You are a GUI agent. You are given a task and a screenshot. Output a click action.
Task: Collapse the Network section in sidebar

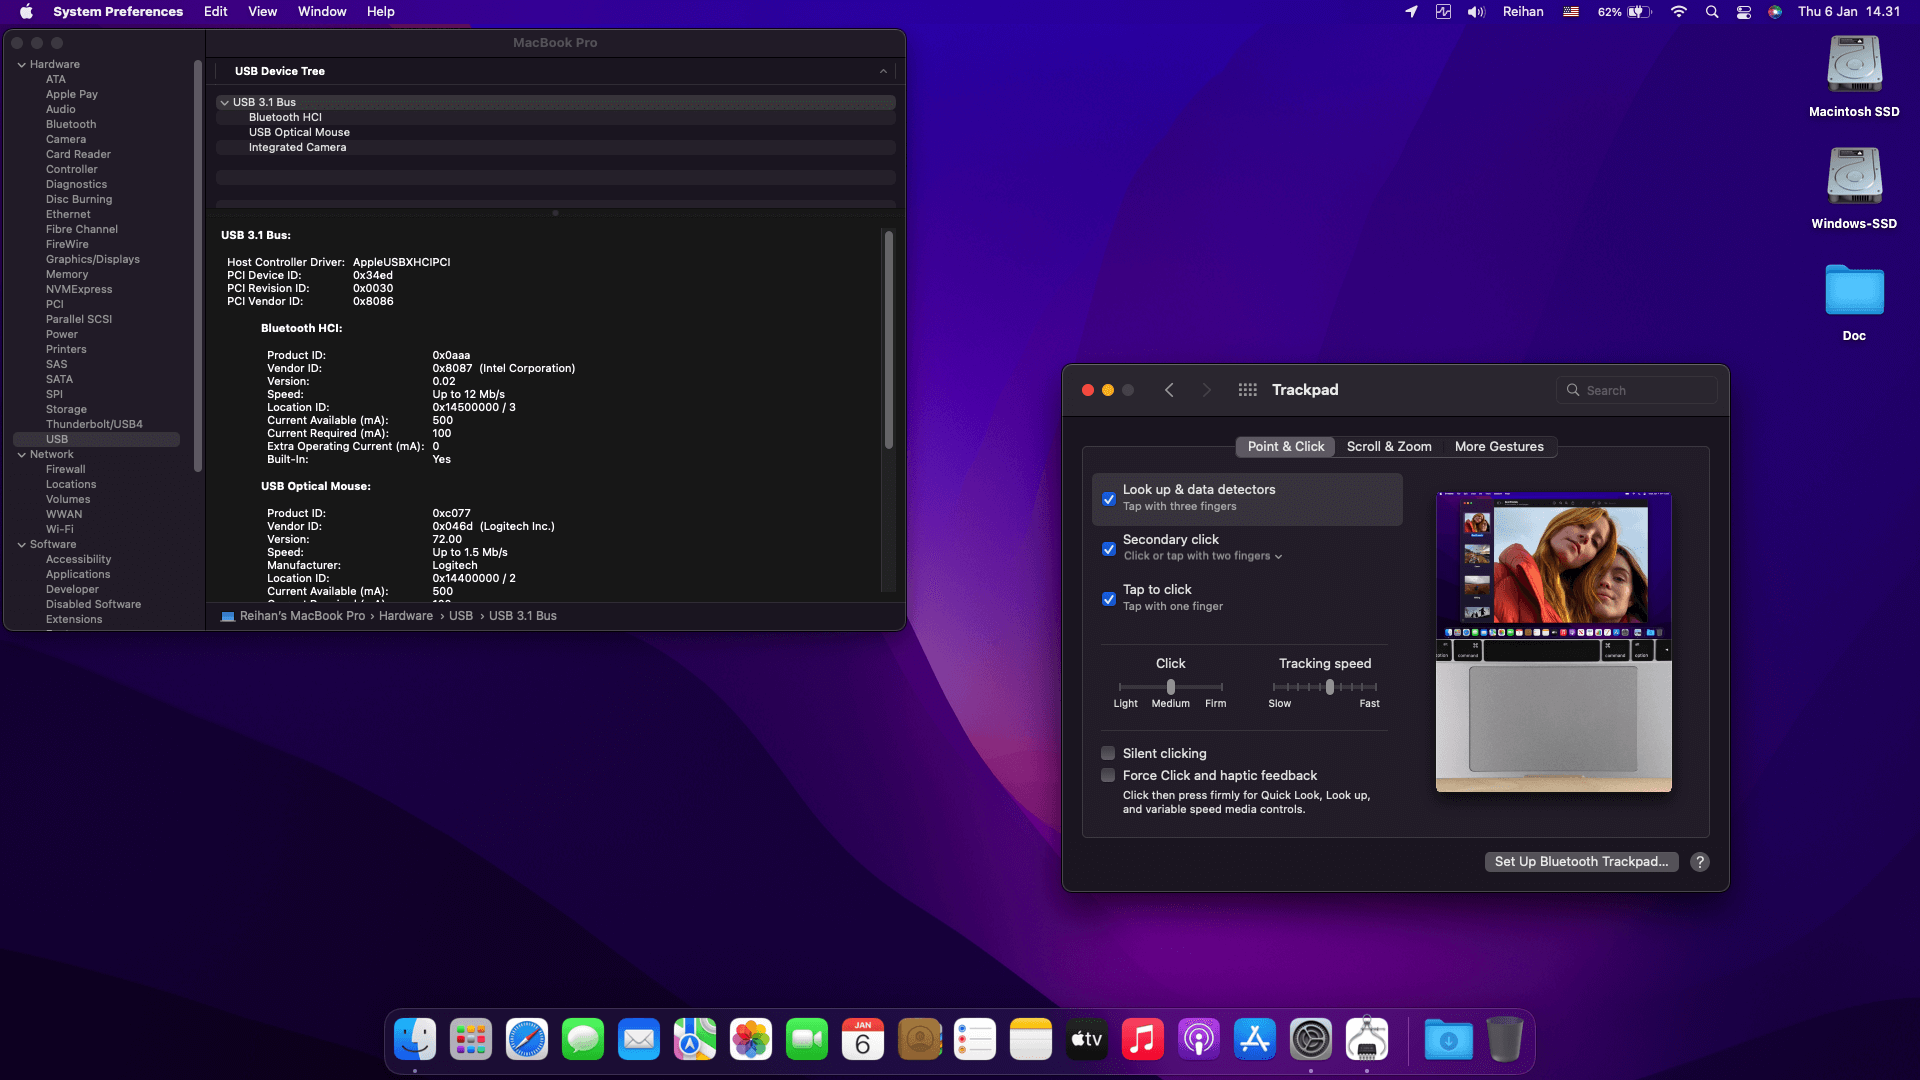[21, 454]
